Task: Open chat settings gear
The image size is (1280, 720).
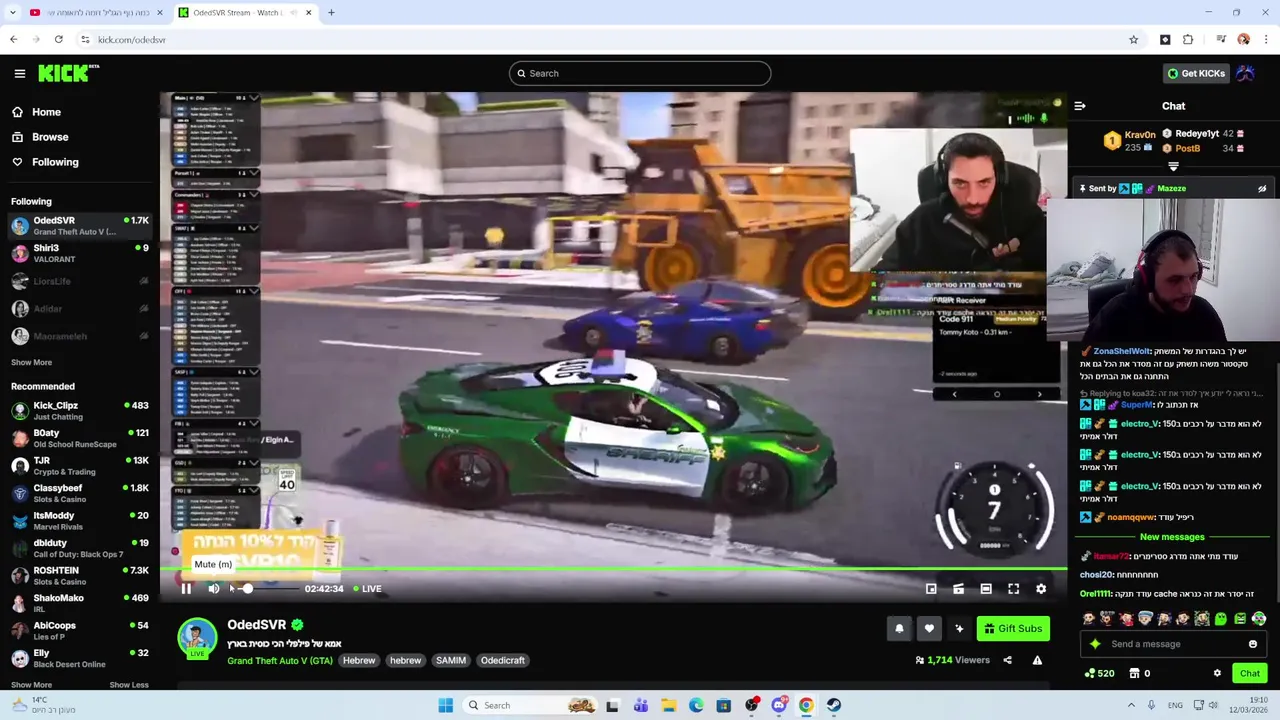Action: coord(1217,673)
